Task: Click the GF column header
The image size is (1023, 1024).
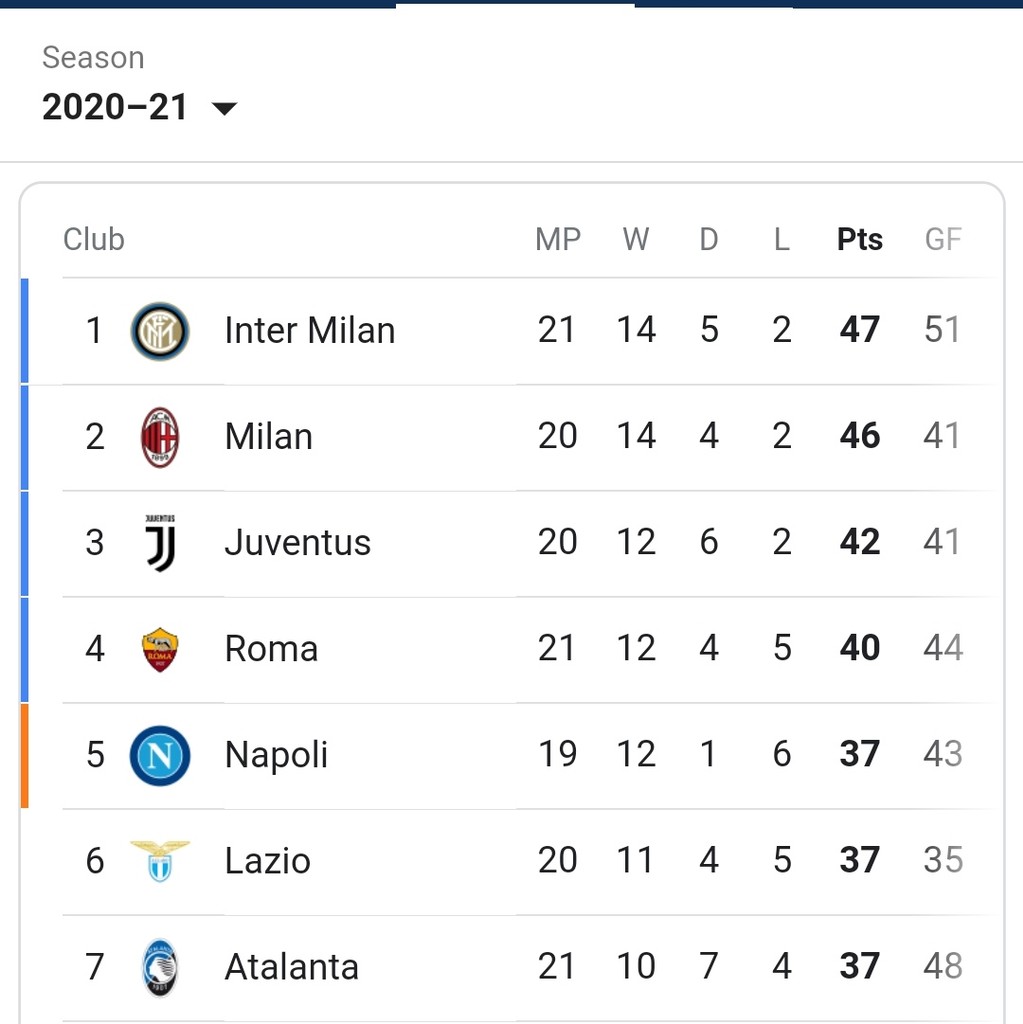Action: (942, 240)
